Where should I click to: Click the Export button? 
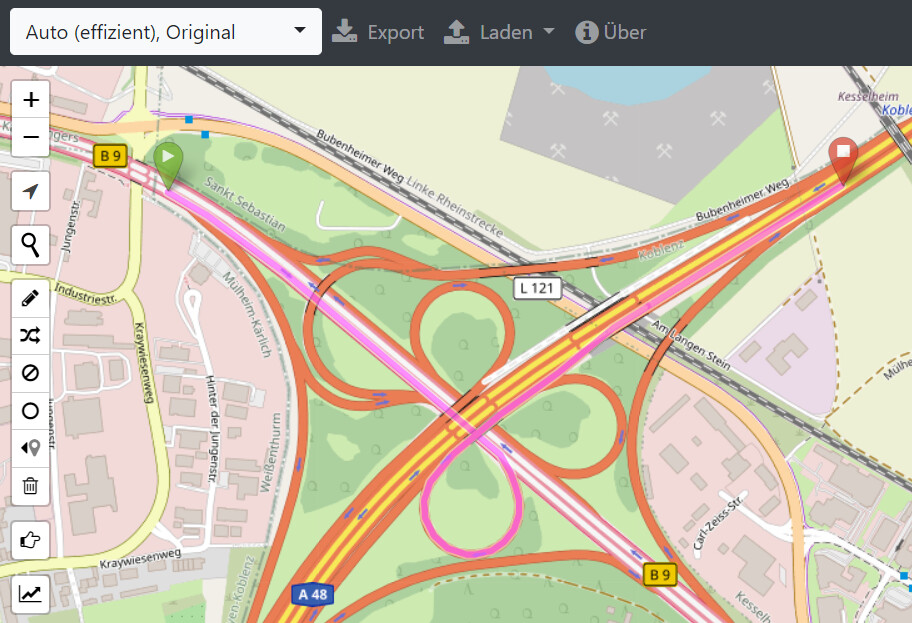(x=378, y=32)
